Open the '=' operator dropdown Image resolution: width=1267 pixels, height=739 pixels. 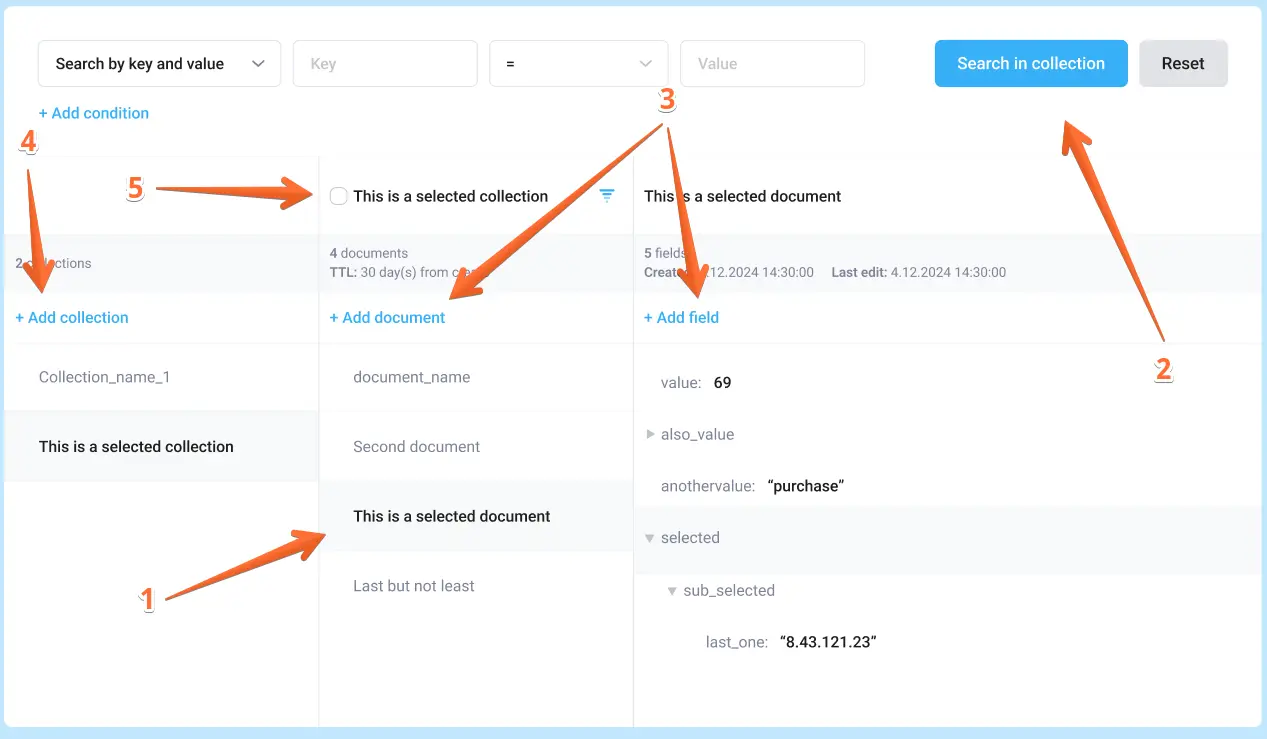[x=578, y=64]
